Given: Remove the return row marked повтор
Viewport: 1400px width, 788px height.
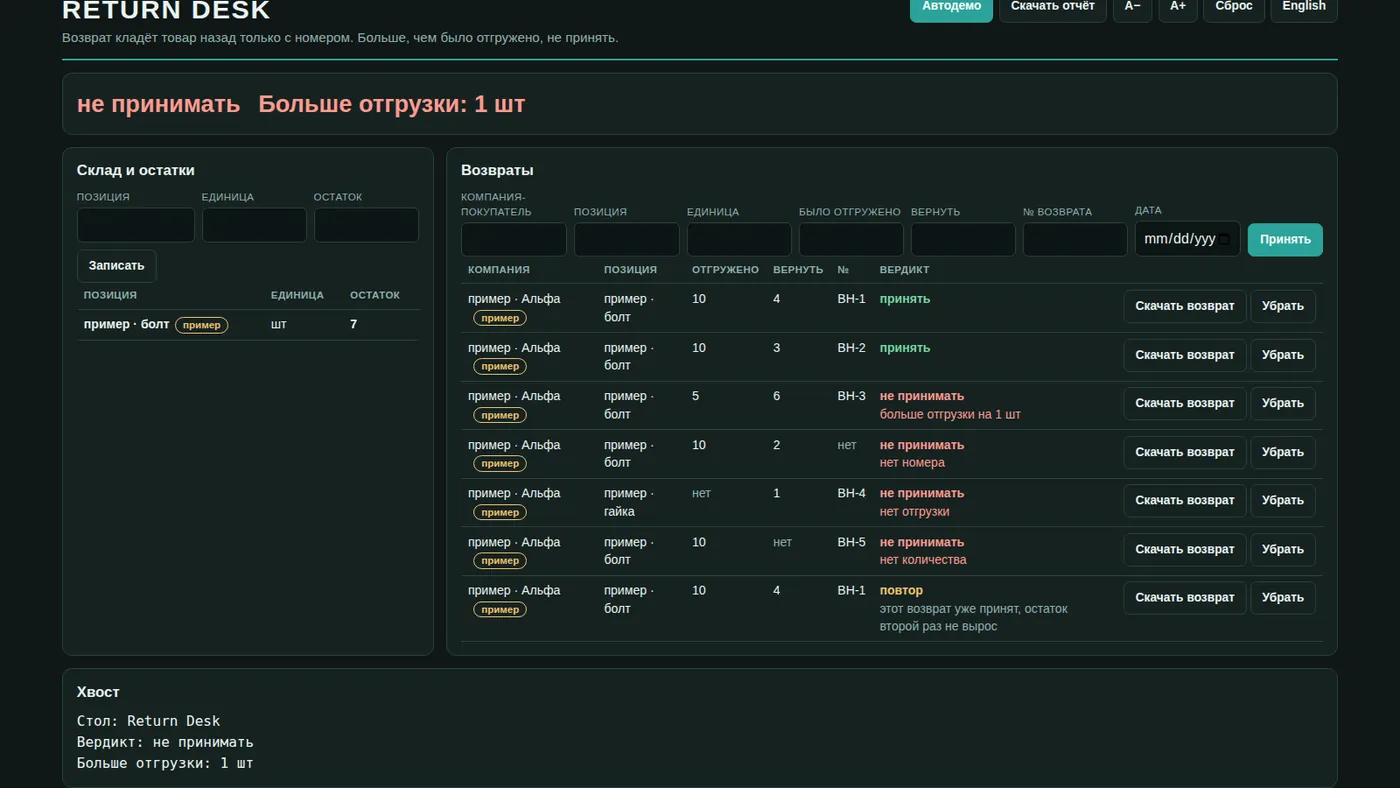Looking at the screenshot, I should click(1283, 597).
